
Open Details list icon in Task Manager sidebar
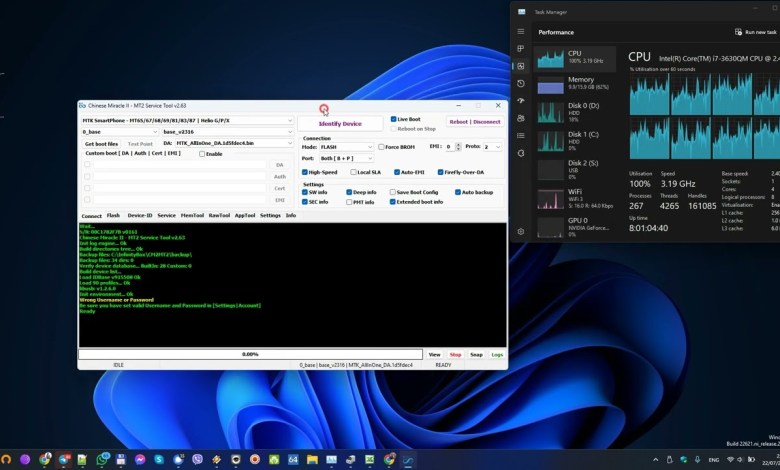pyautogui.click(x=521, y=135)
